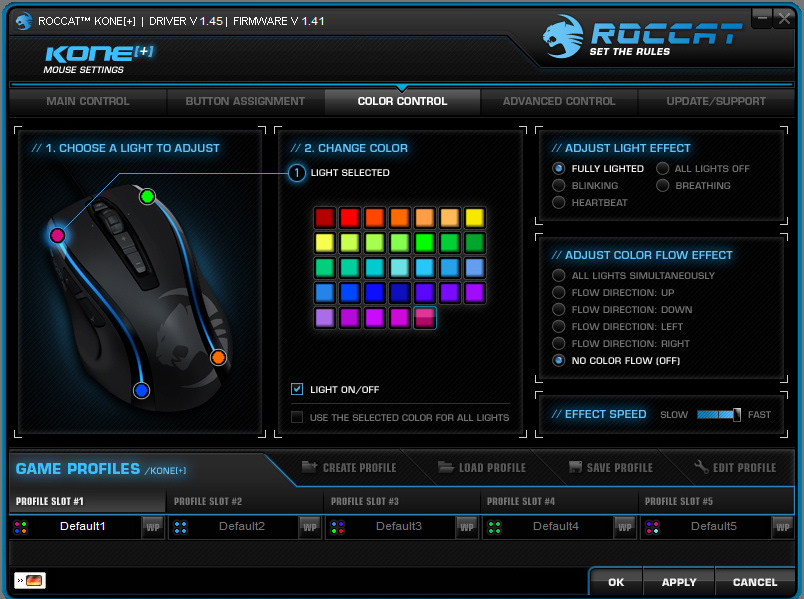The image size is (804, 599).
Task: Select the blue light point on mouse
Action: click(x=142, y=391)
